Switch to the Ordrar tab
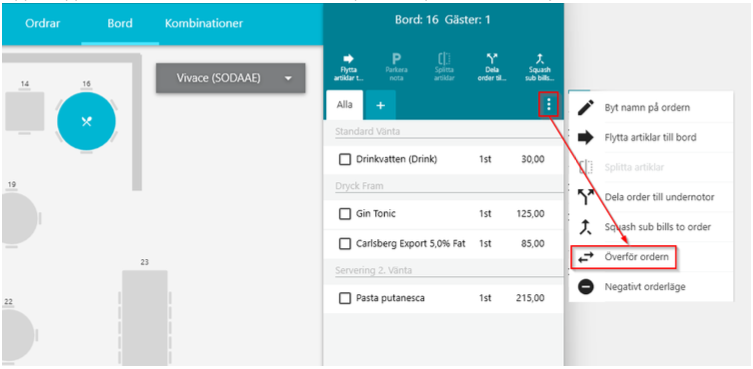753x369 pixels. (x=43, y=23)
